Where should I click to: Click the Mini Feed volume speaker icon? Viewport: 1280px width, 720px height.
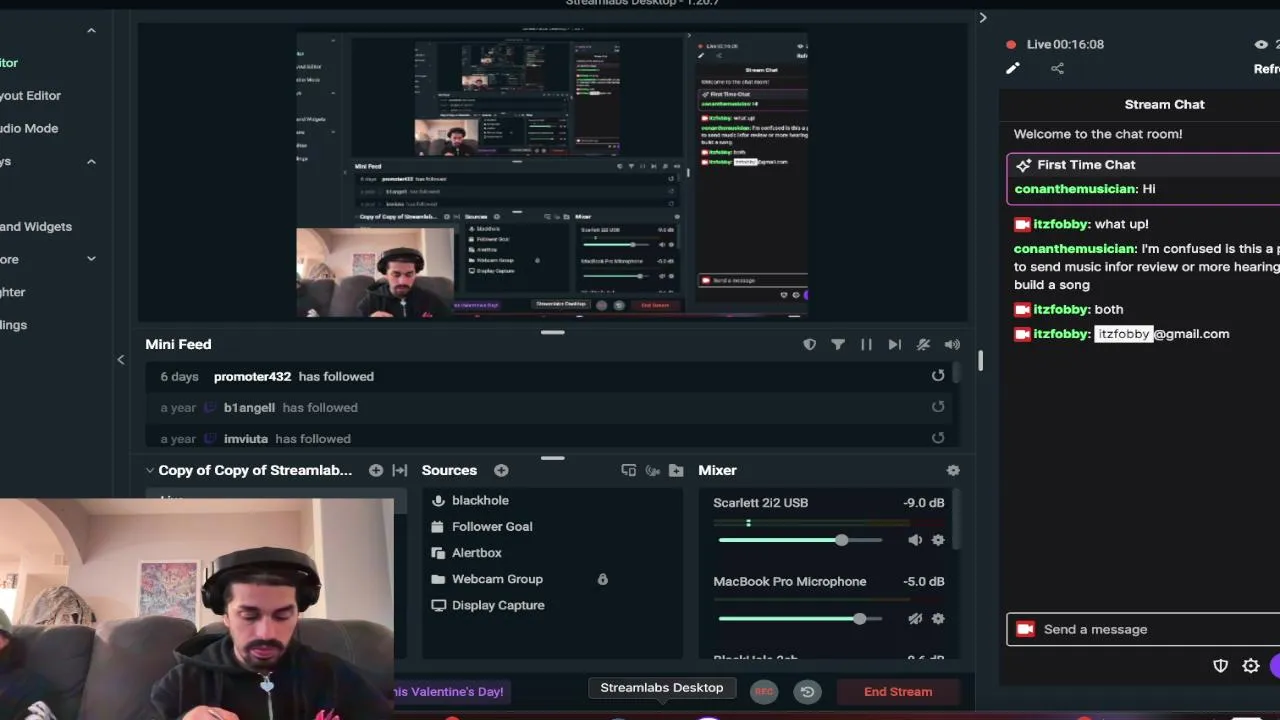point(952,344)
